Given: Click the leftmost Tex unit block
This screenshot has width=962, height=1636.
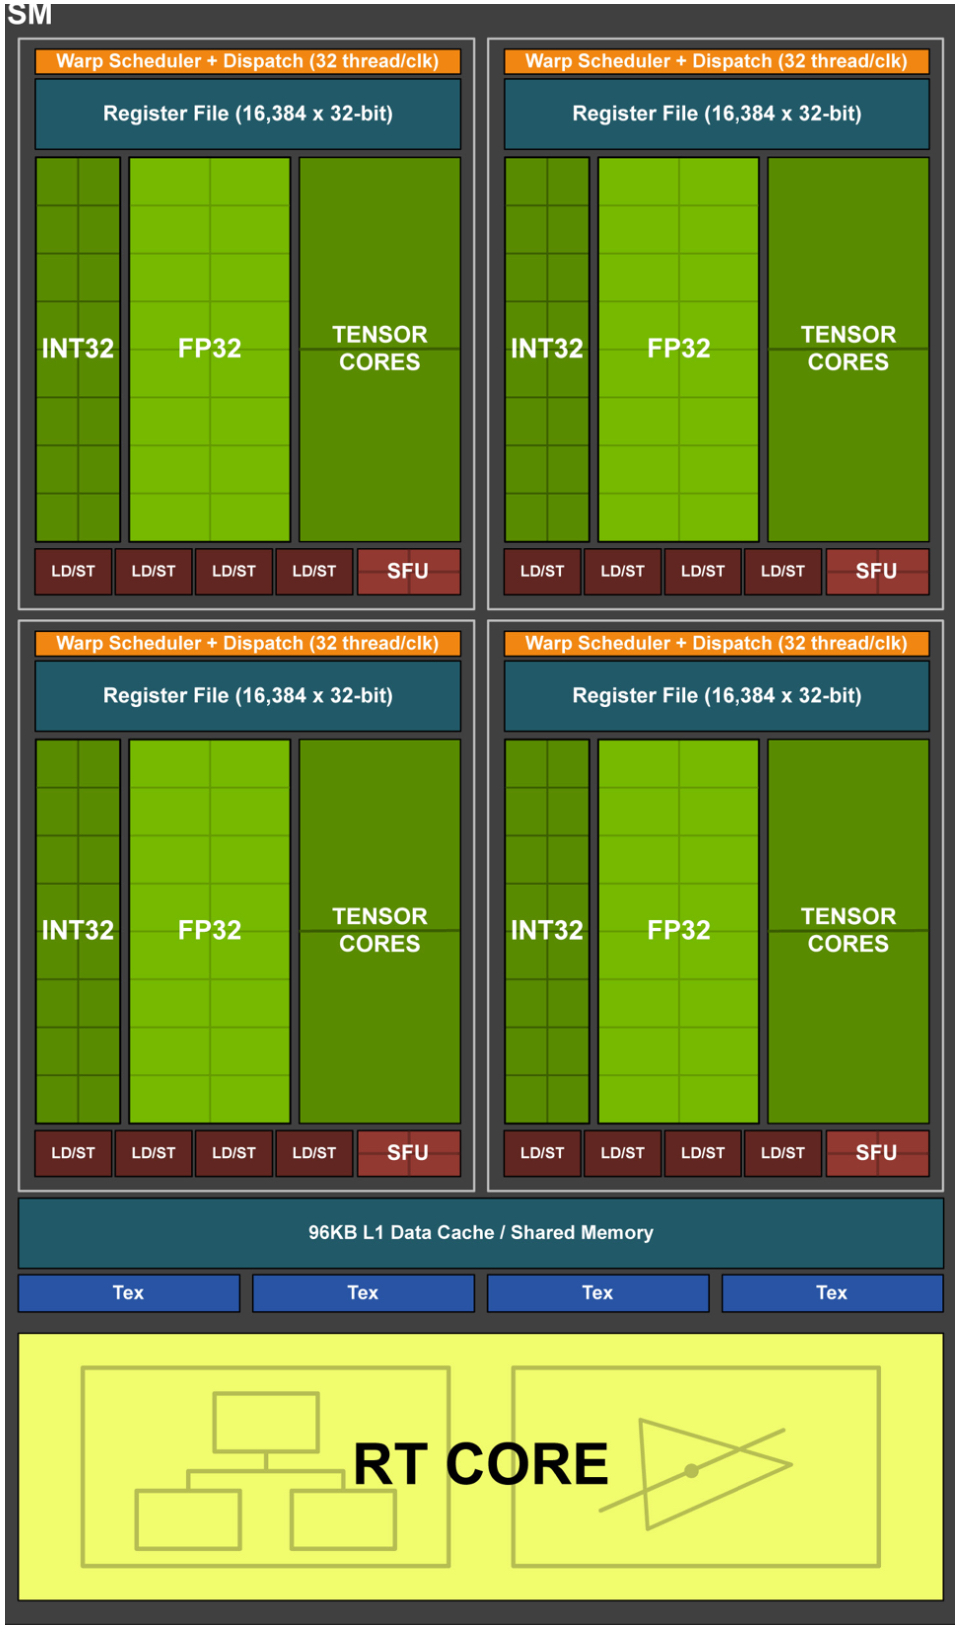Looking at the screenshot, I should (x=129, y=1293).
